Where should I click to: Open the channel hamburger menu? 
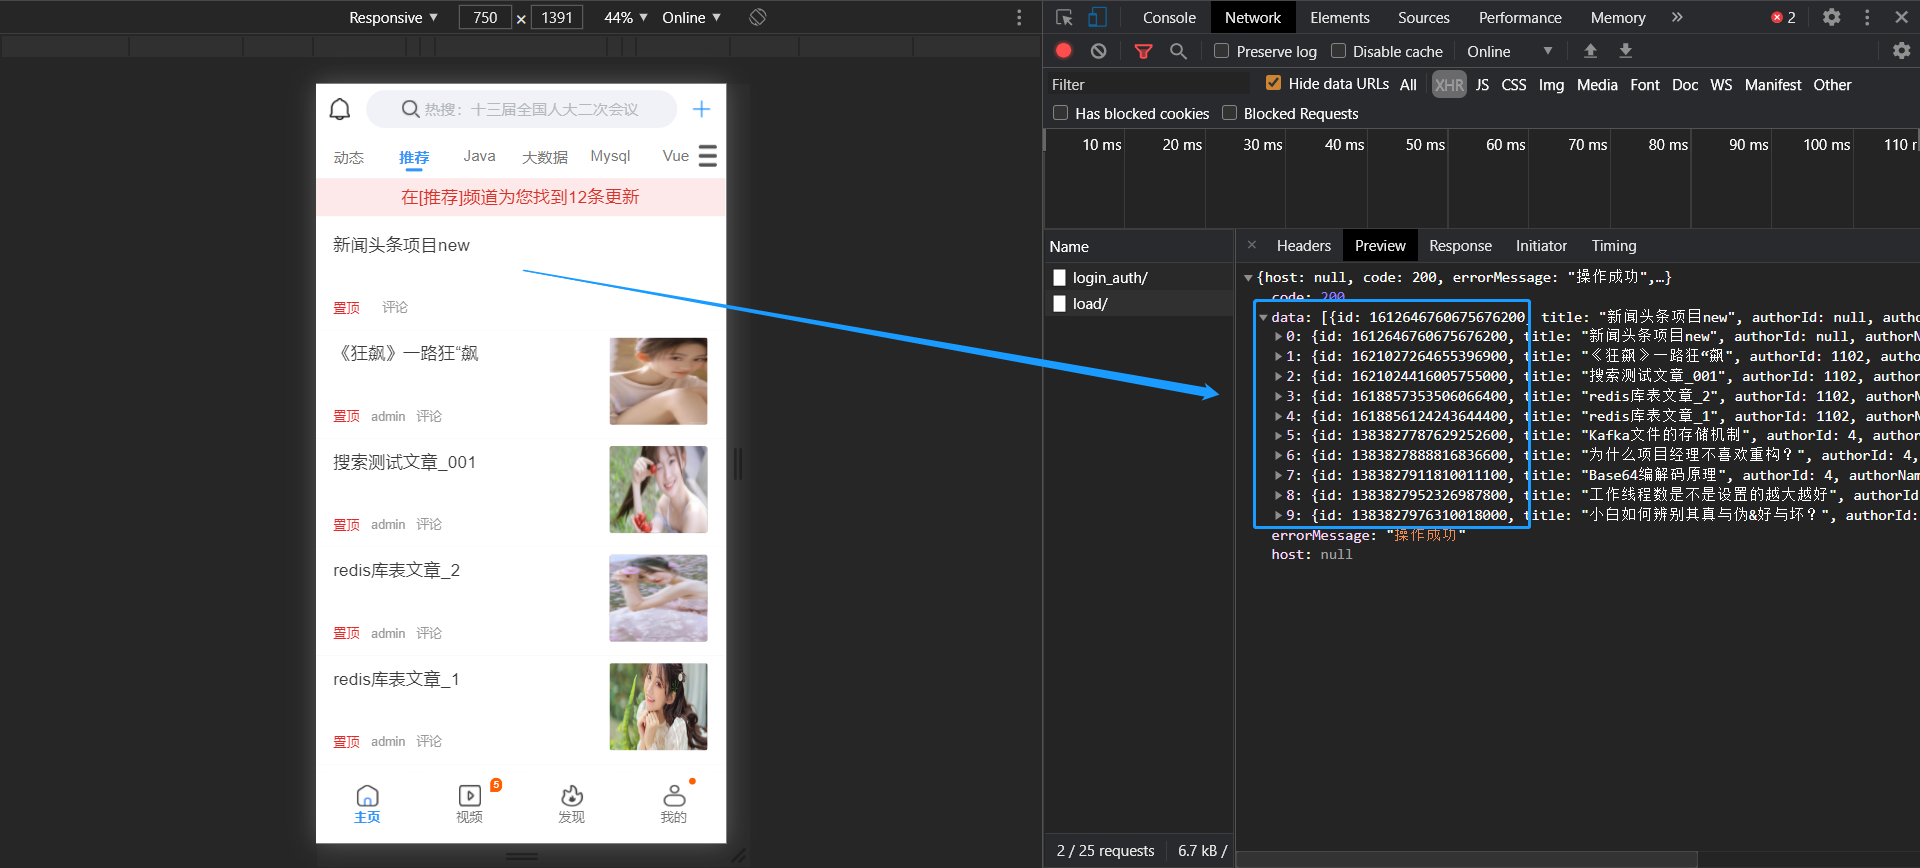point(708,156)
